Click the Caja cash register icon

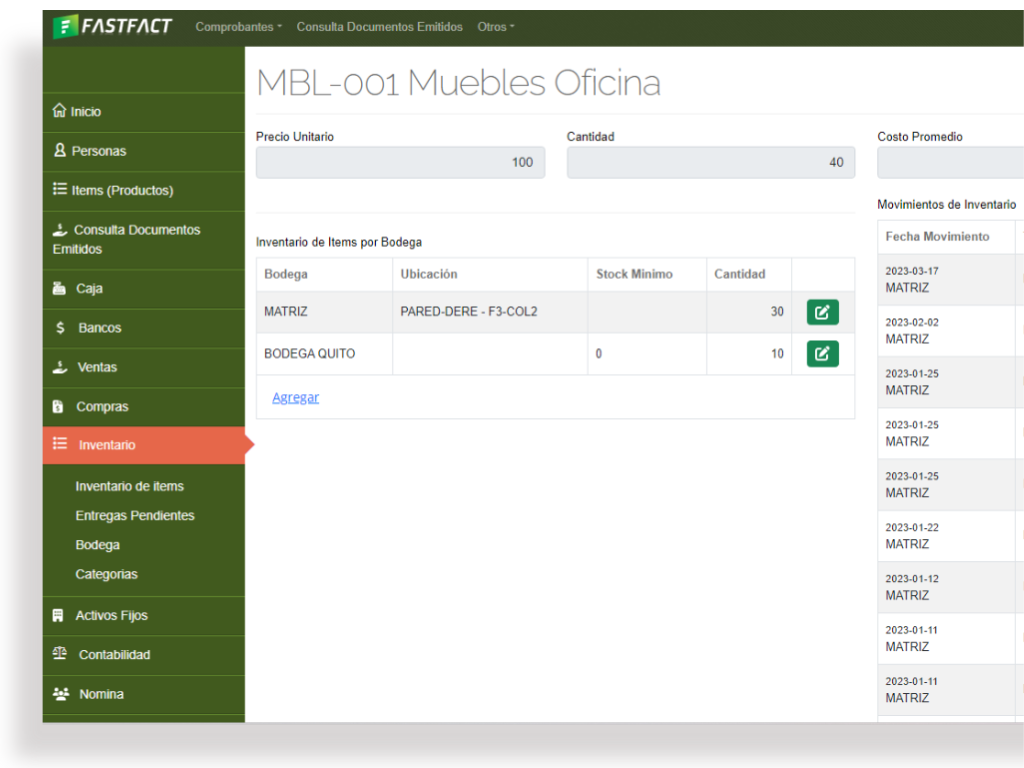(59, 287)
